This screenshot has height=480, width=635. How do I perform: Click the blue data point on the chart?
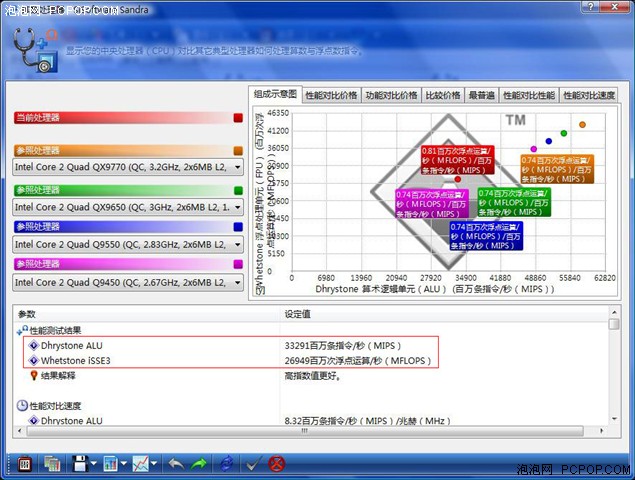(x=549, y=141)
